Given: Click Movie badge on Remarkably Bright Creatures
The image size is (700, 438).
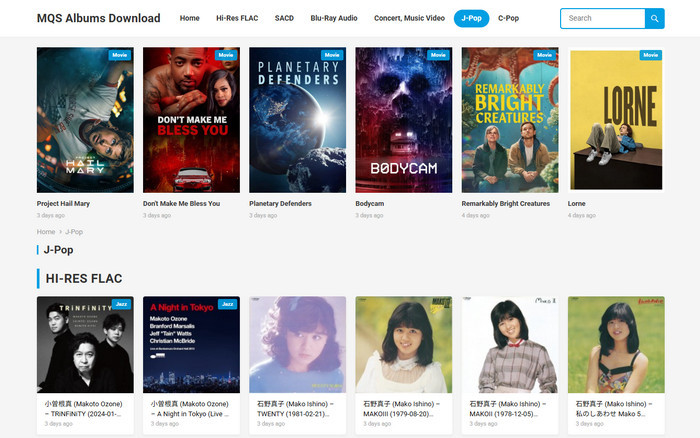Looking at the screenshot, I should (545, 55).
